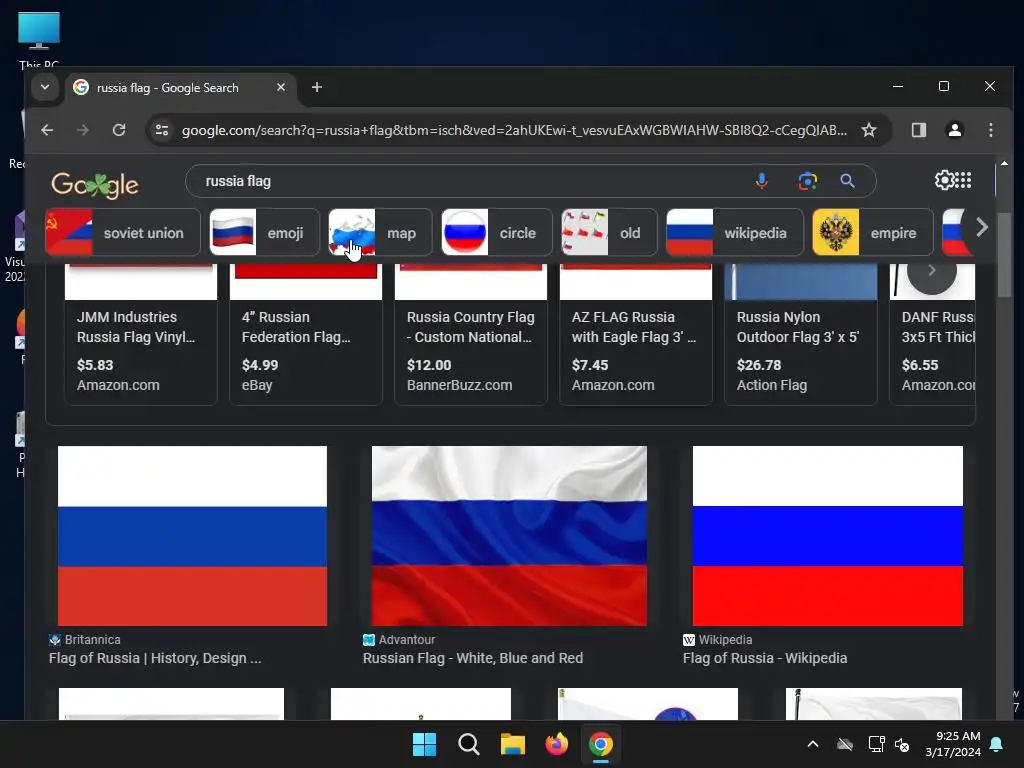
Task: Click the voice search microphone icon
Action: 761,181
